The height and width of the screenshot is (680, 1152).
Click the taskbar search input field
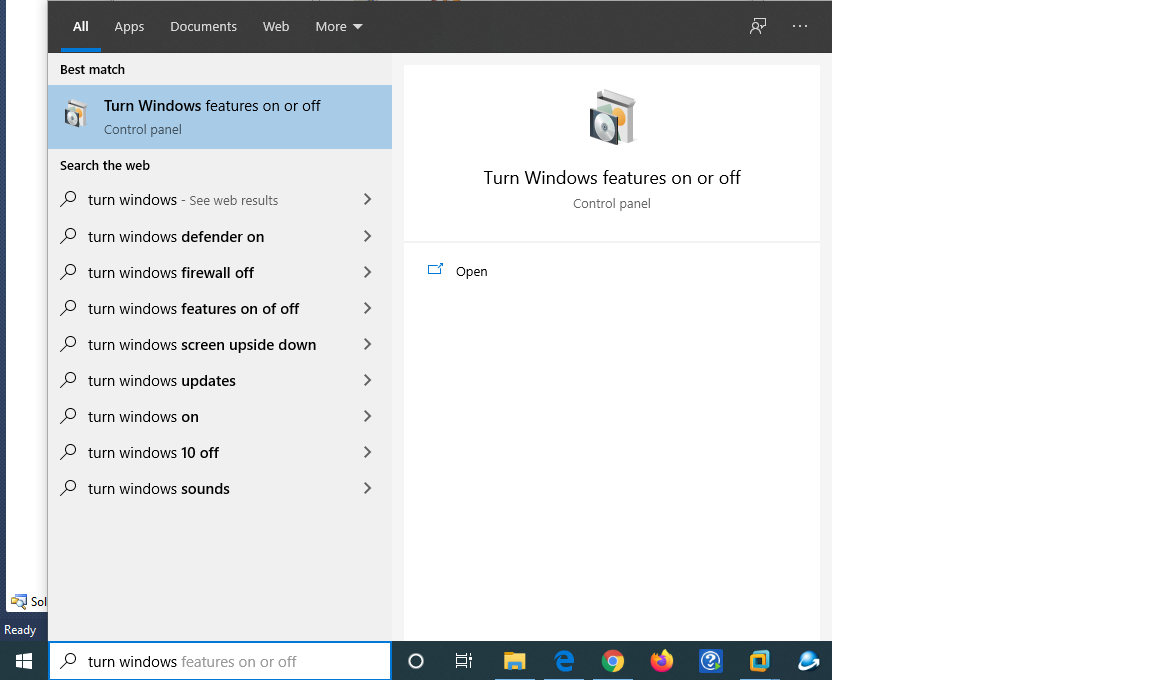[220, 661]
